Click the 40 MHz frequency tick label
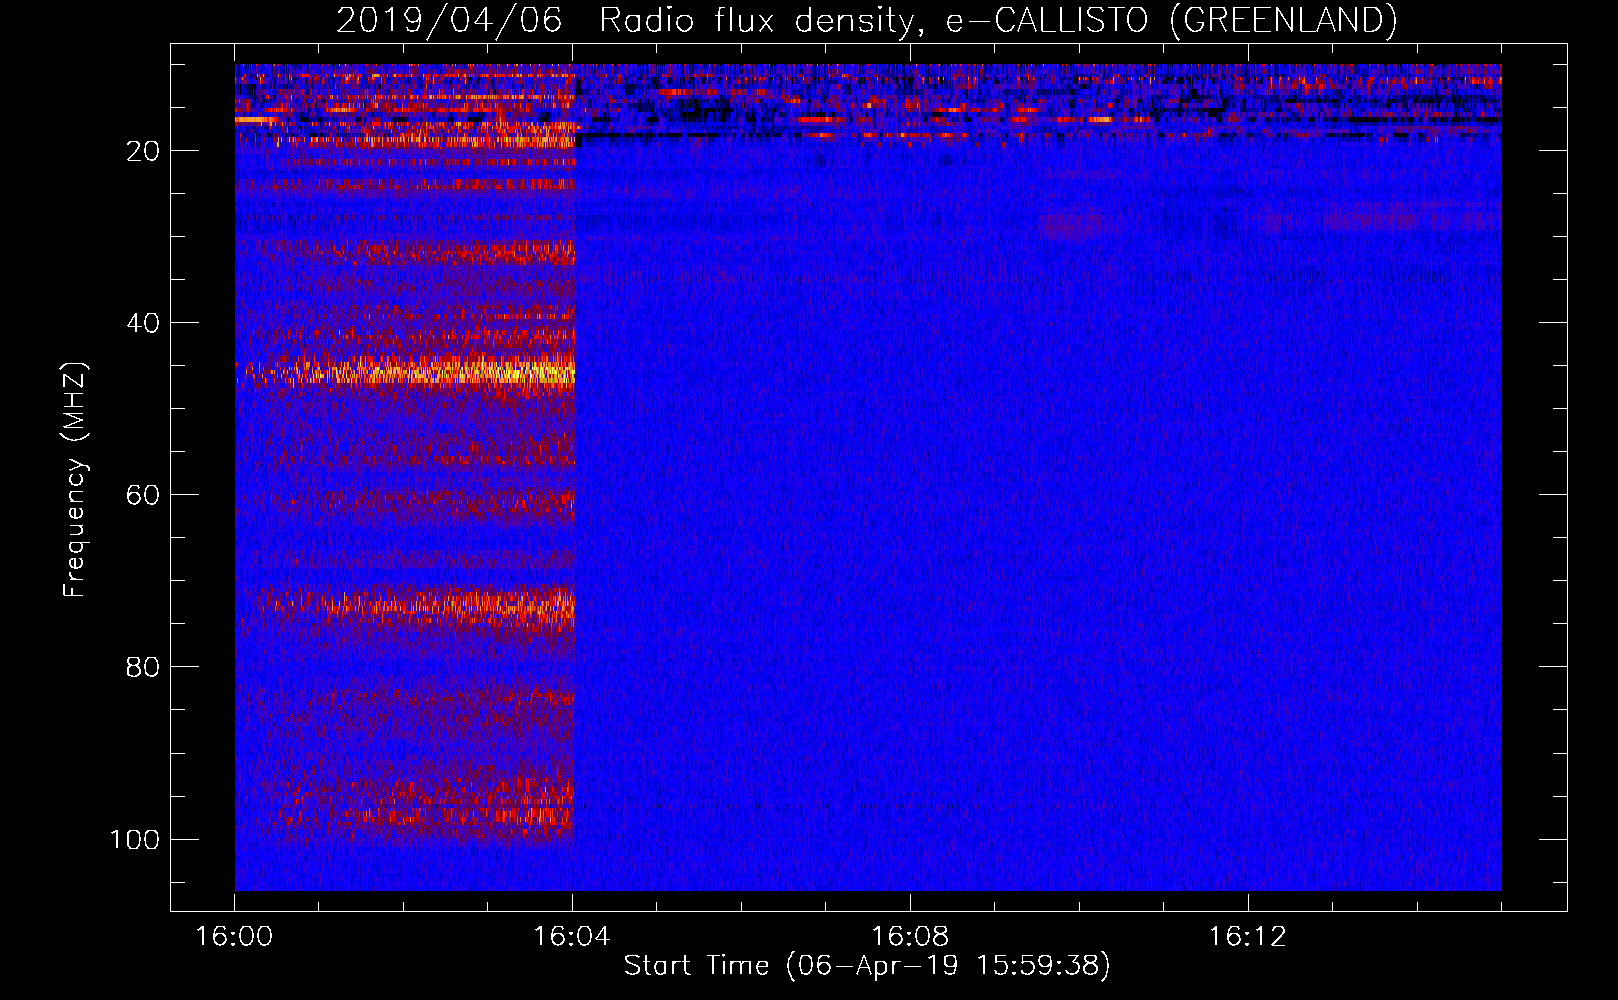Viewport: 1618px width, 1000px height. (143, 323)
